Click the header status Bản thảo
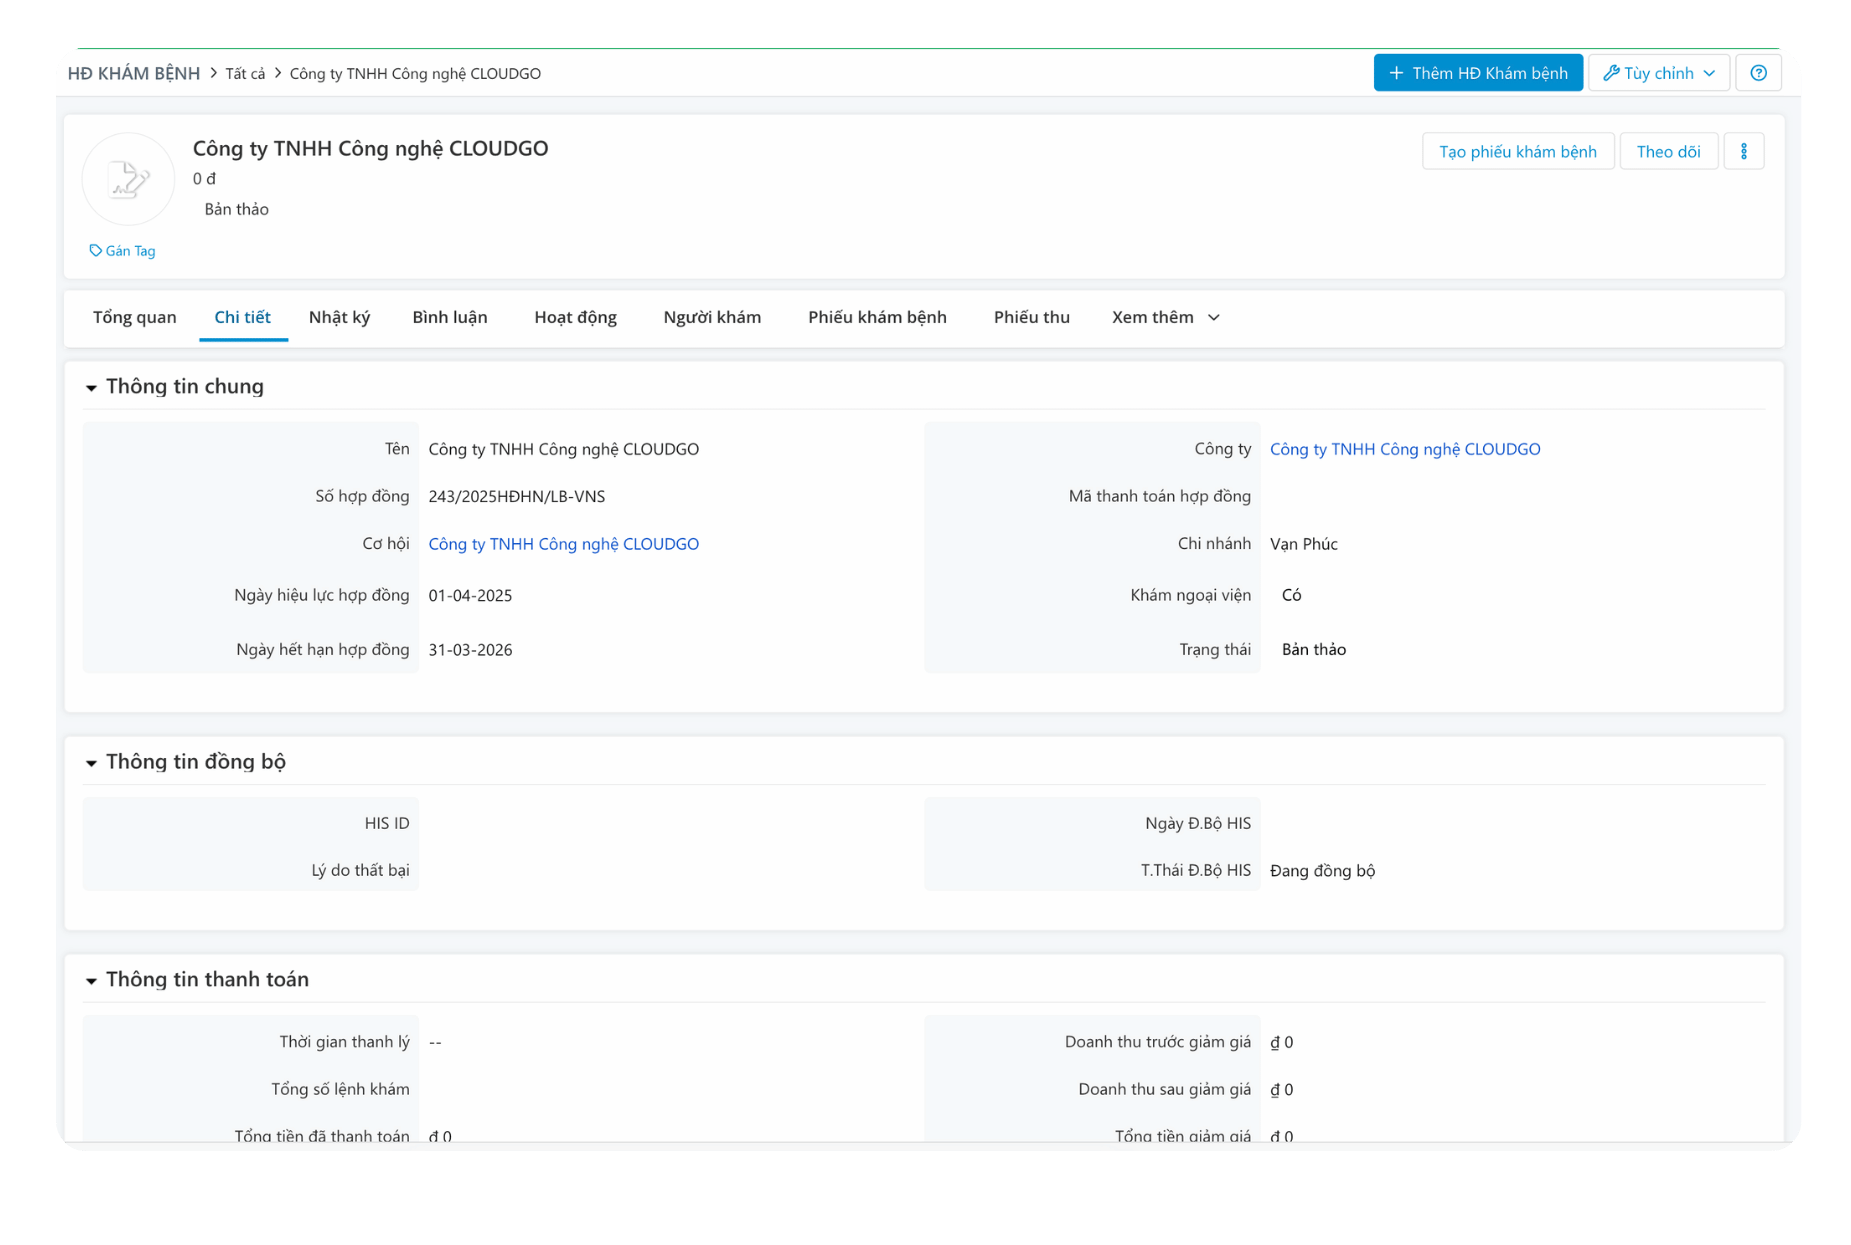Image resolution: width=1851 pixels, height=1245 pixels. 236,209
